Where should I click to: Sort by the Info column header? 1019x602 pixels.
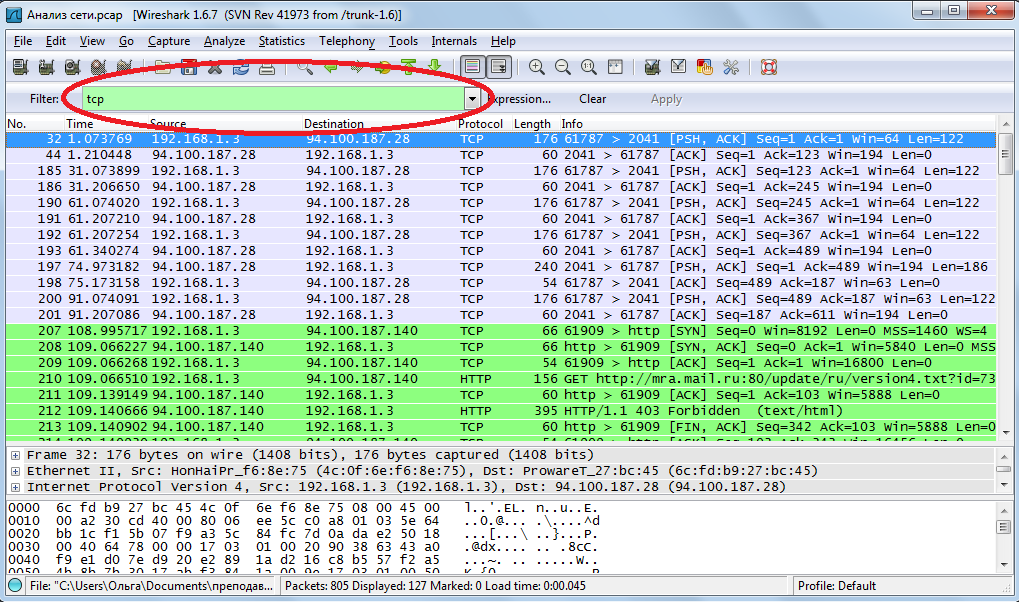point(777,124)
